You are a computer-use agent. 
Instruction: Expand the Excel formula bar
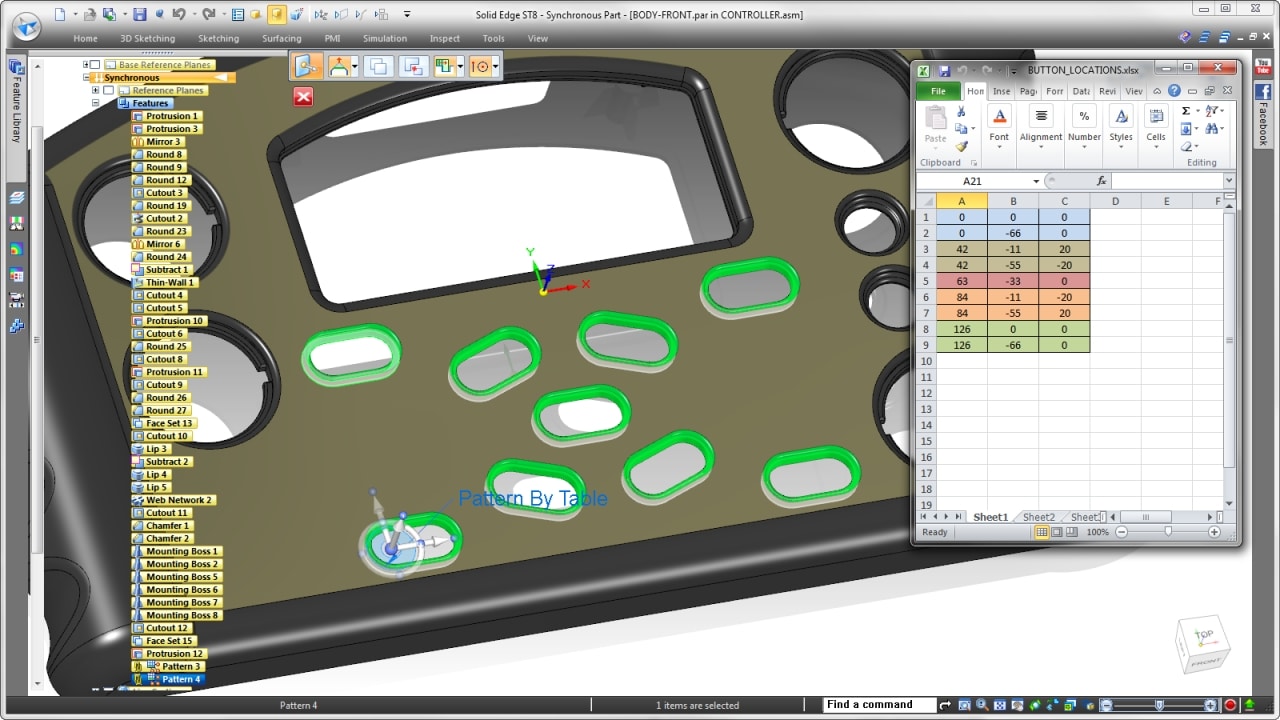point(1229,181)
